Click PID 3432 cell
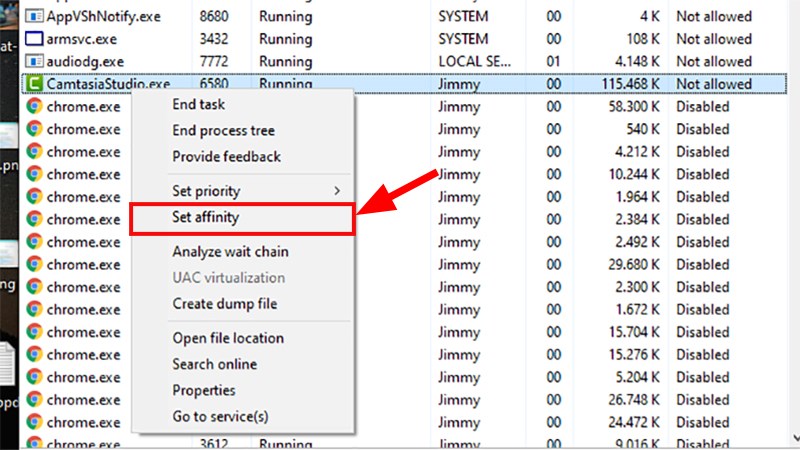Viewport: 800px width, 450px height. click(x=214, y=39)
